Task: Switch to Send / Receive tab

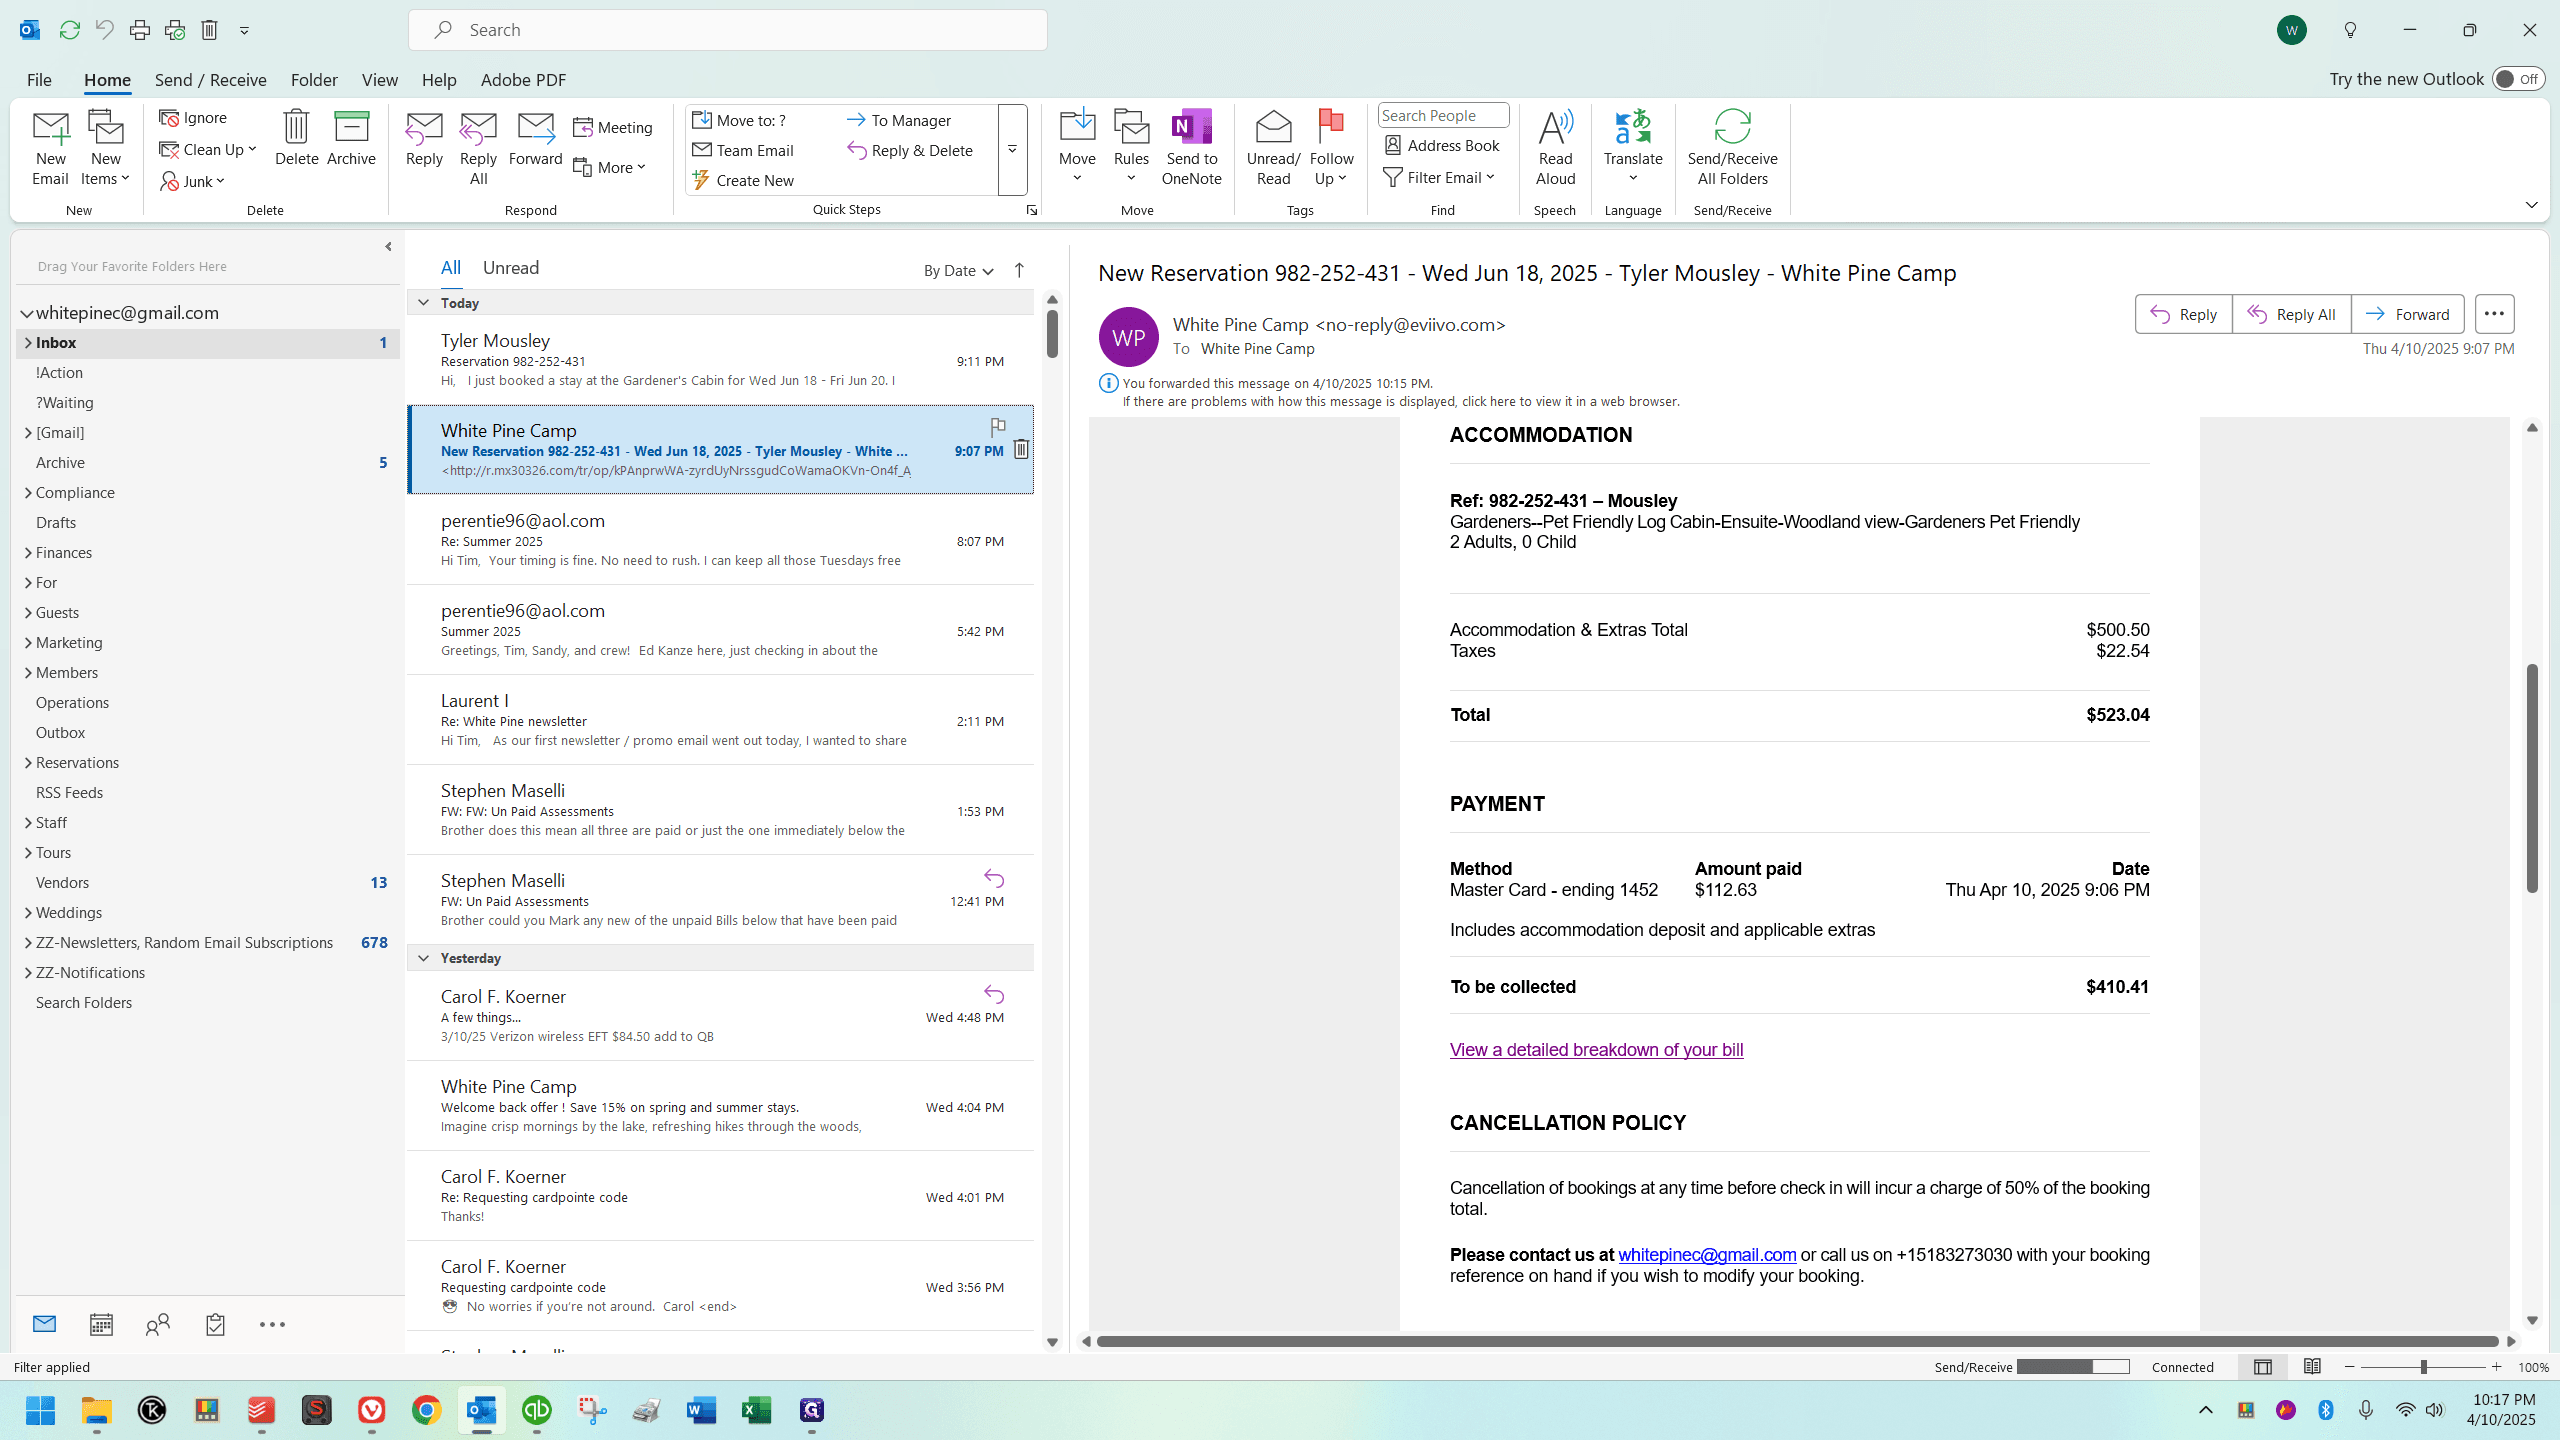Action: [210, 80]
